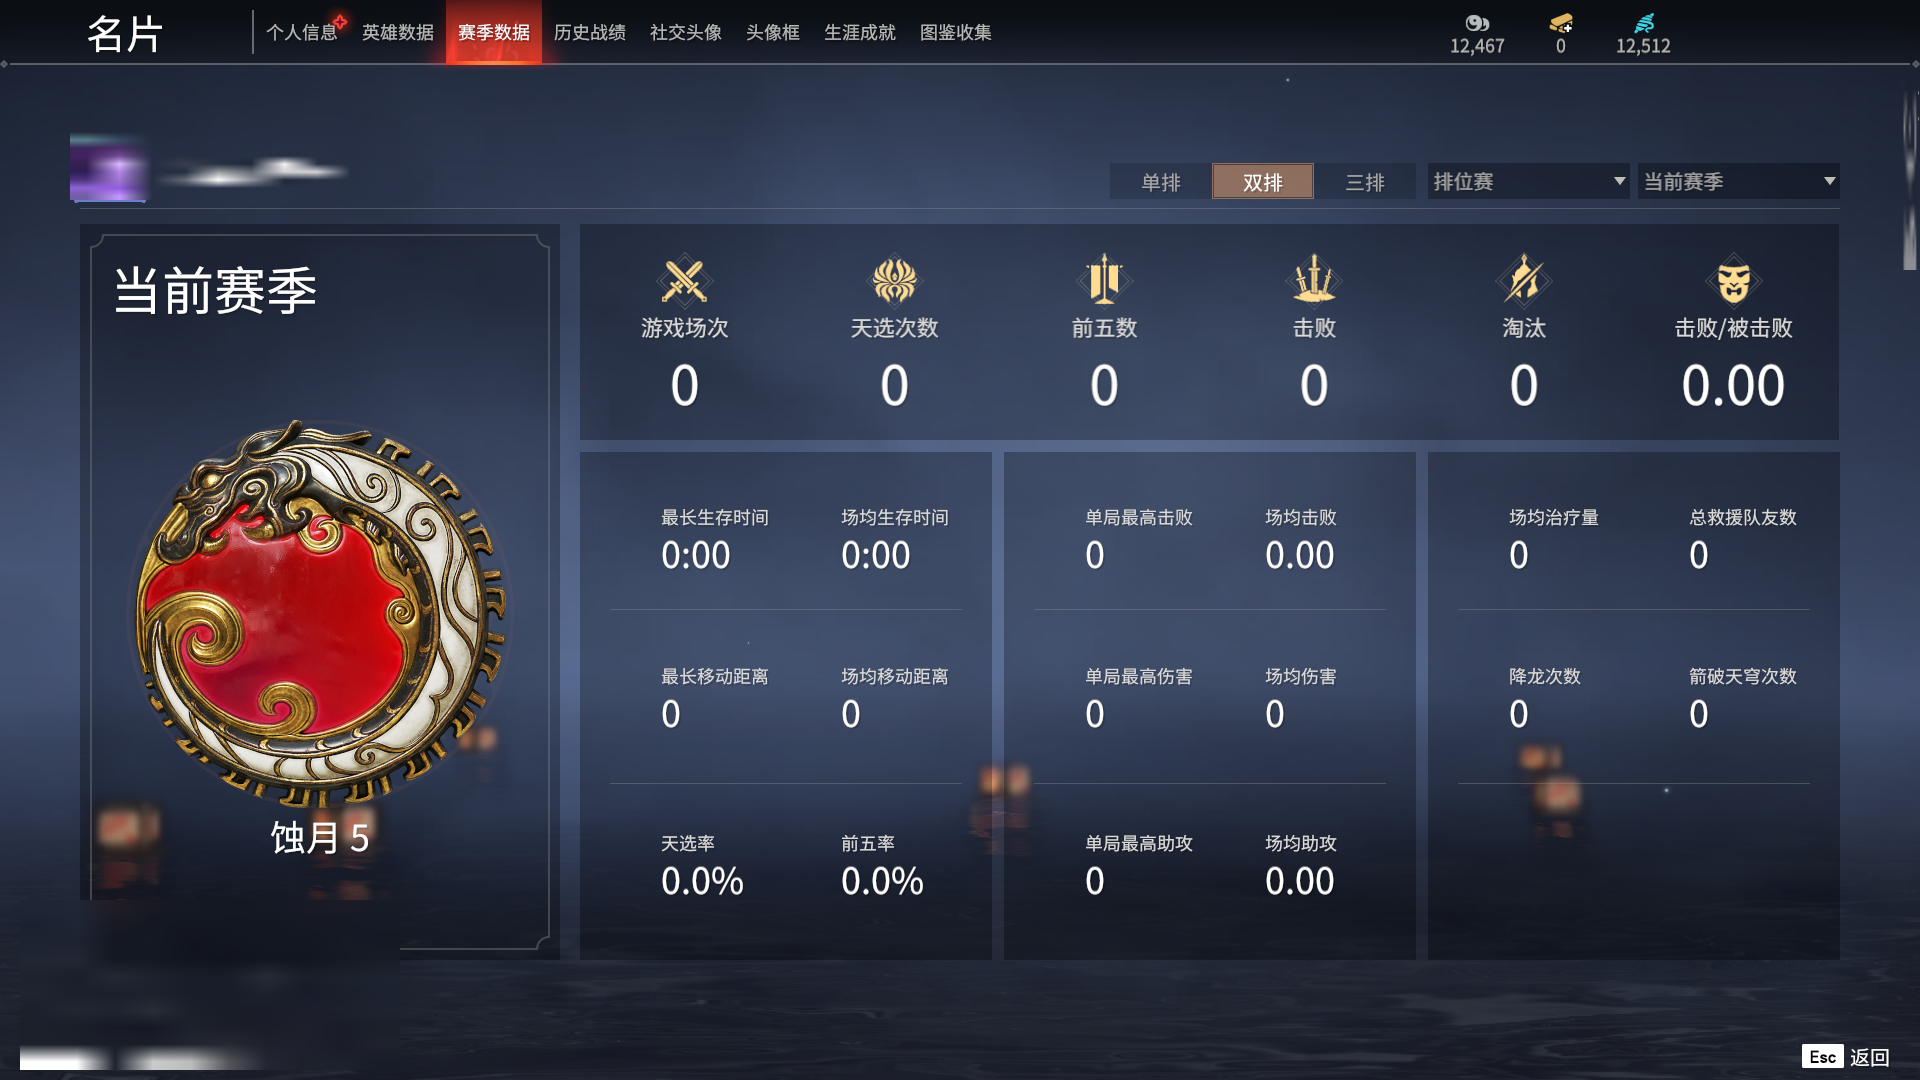Click the gold ingot currency icon
The width and height of the screenshot is (1920, 1080).
pyautogui.click(x=1561, y=23)
